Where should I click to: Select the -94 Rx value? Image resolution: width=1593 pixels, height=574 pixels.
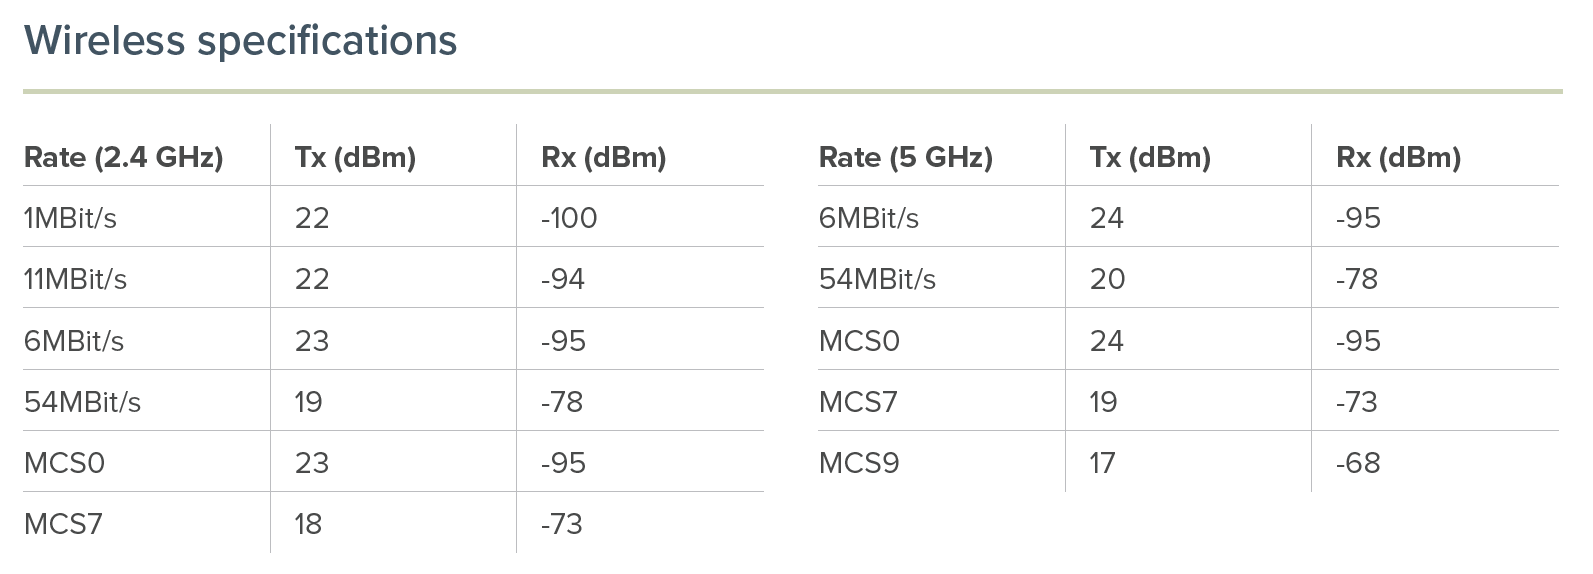563,279
